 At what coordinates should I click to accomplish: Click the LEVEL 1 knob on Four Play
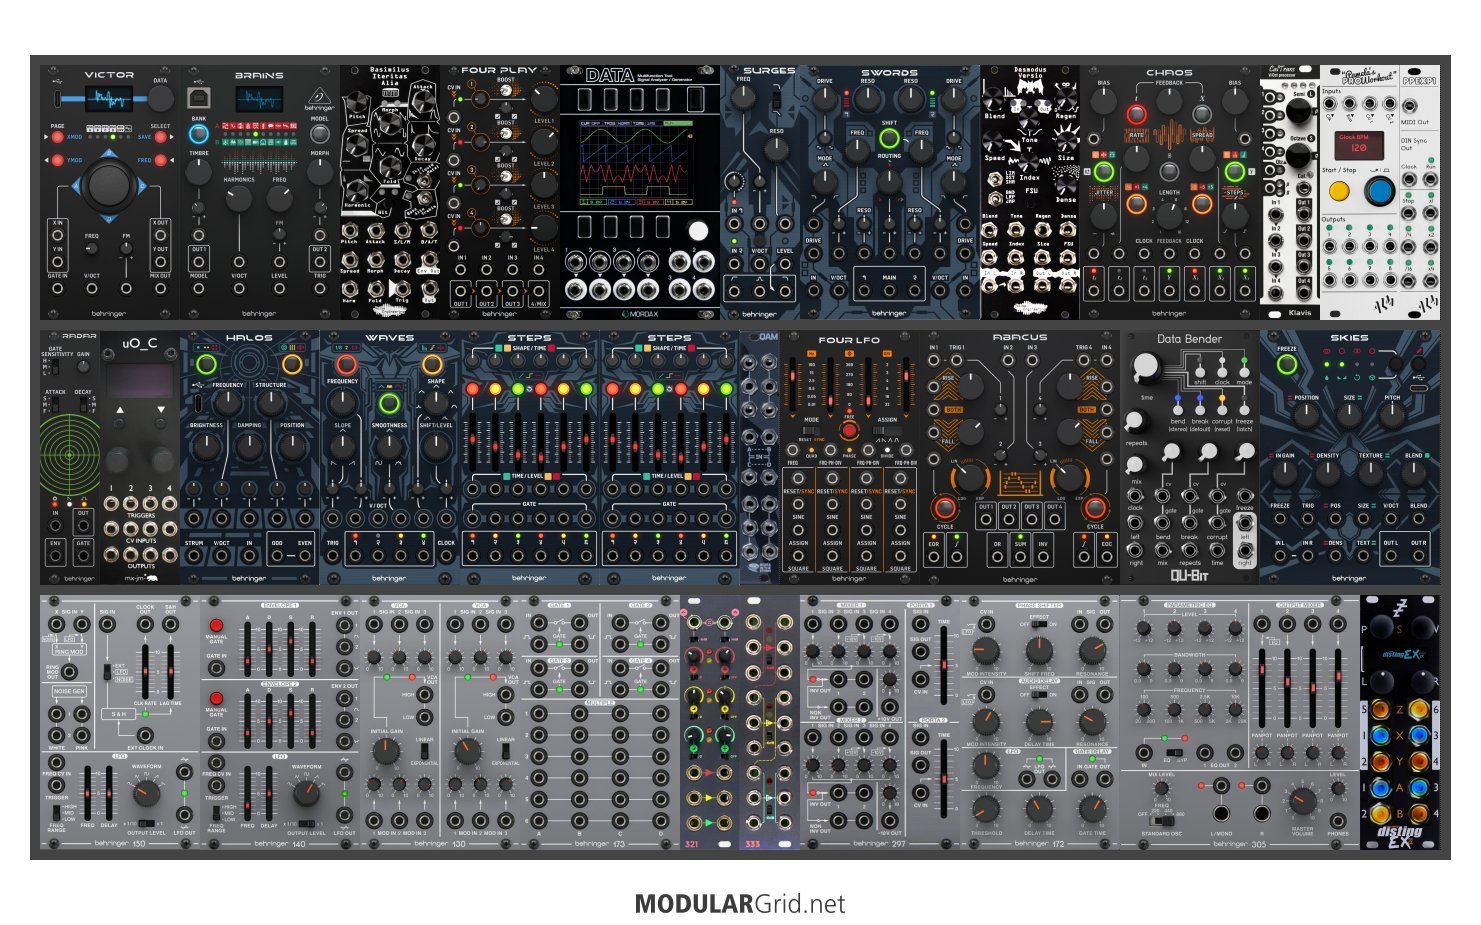pyautogui.click(x=544, y=98)
